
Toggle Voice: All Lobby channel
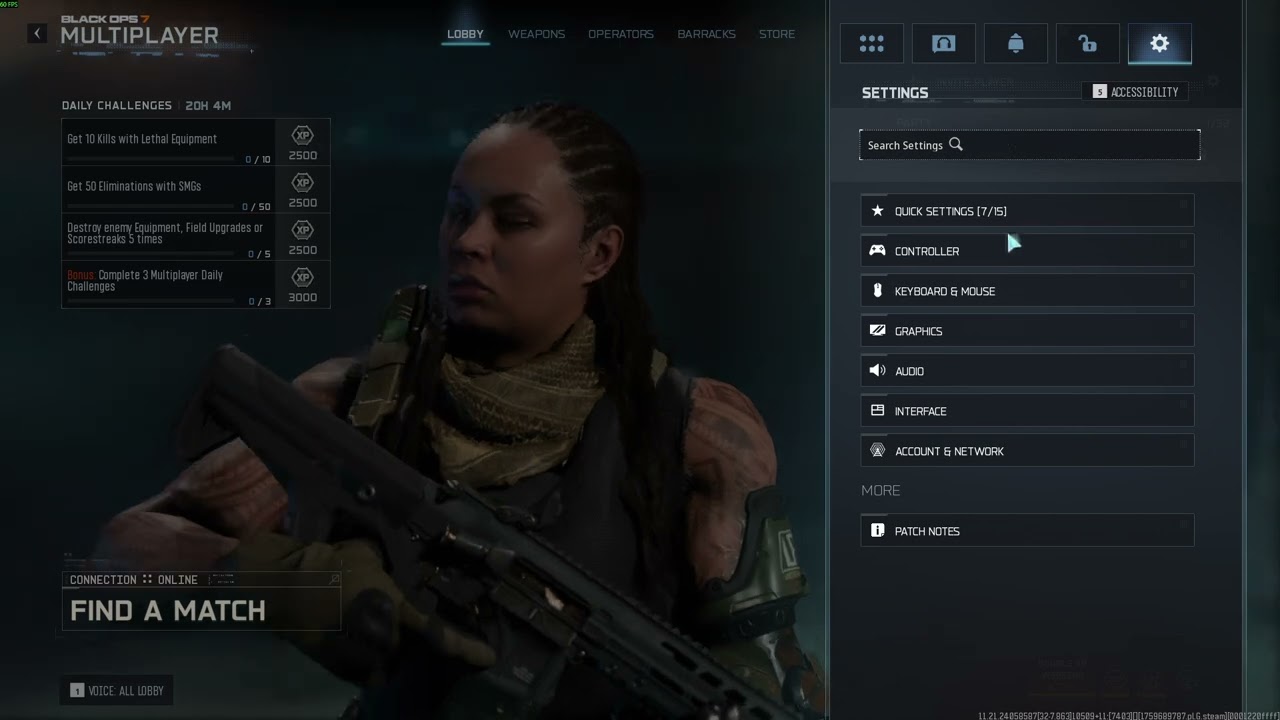click(117, 690)
